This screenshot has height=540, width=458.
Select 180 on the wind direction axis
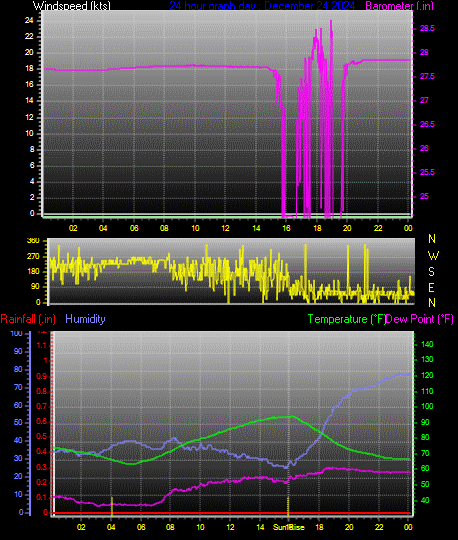(33, 271)
